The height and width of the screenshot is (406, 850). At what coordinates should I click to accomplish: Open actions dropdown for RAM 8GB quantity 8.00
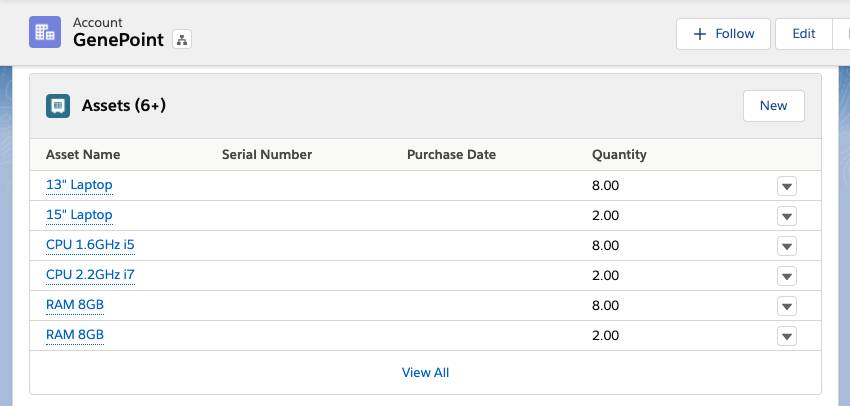(x=787, y=306)
